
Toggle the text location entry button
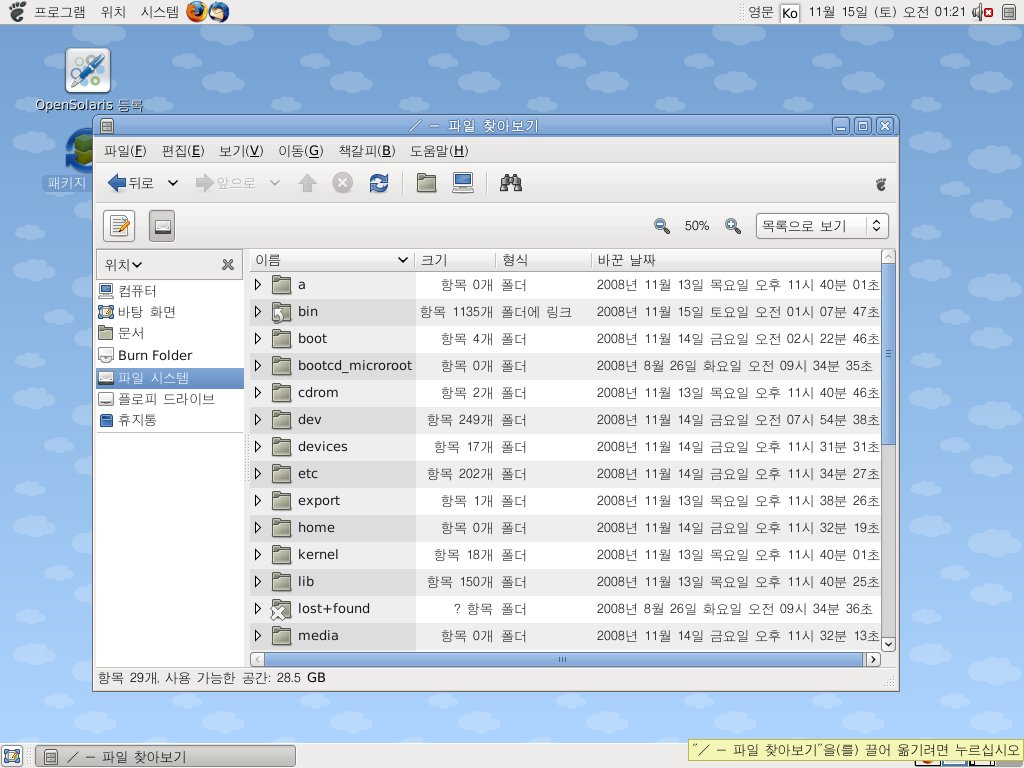pyautogui.click(x=119, y=226)
